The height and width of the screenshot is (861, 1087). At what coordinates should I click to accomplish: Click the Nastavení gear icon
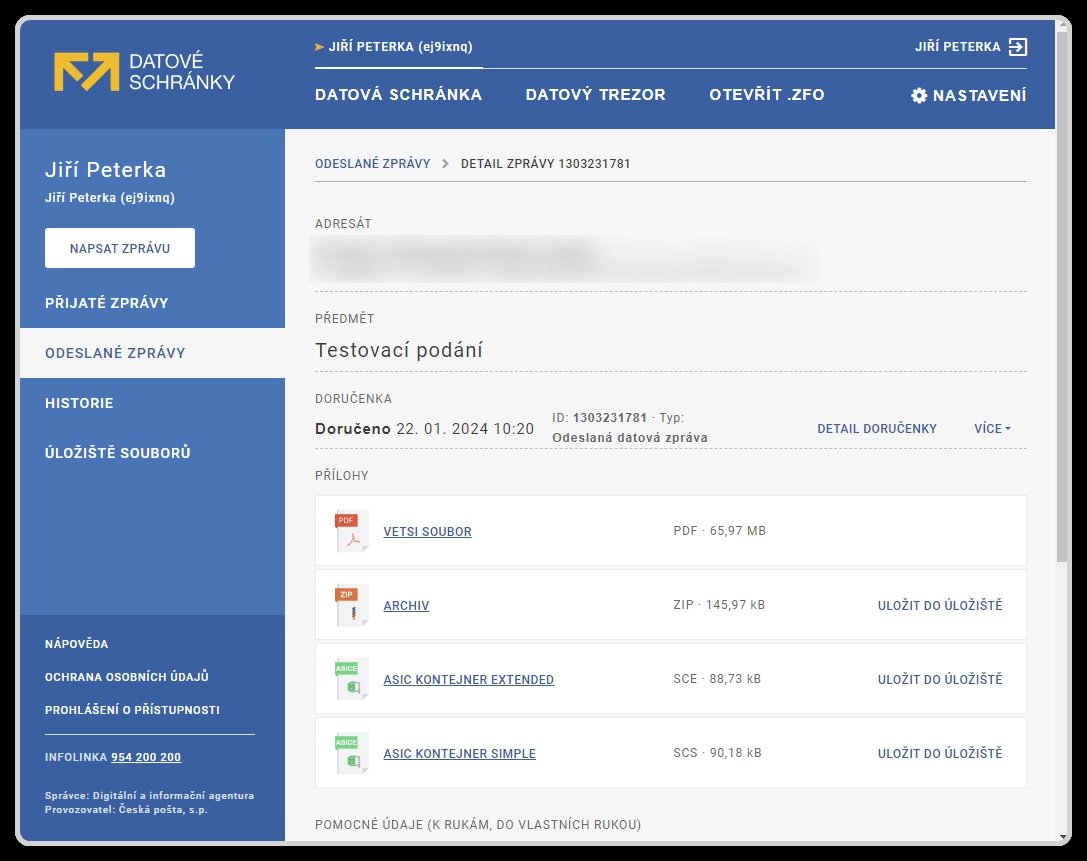[919, 95]
